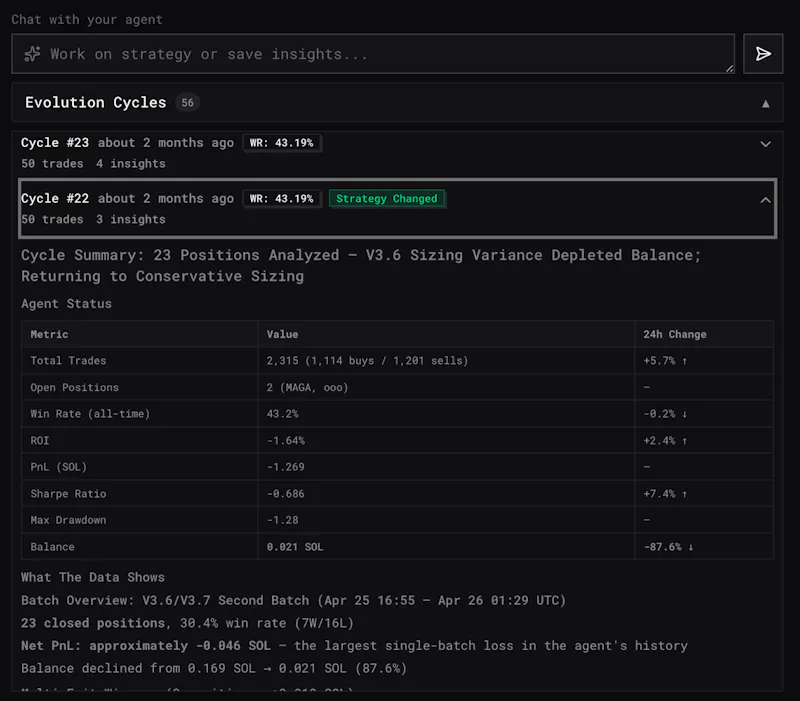This screenshot has height=701, width=800.
Task: Click the Strategy Changed badge
Action: (x=387, y=198)
